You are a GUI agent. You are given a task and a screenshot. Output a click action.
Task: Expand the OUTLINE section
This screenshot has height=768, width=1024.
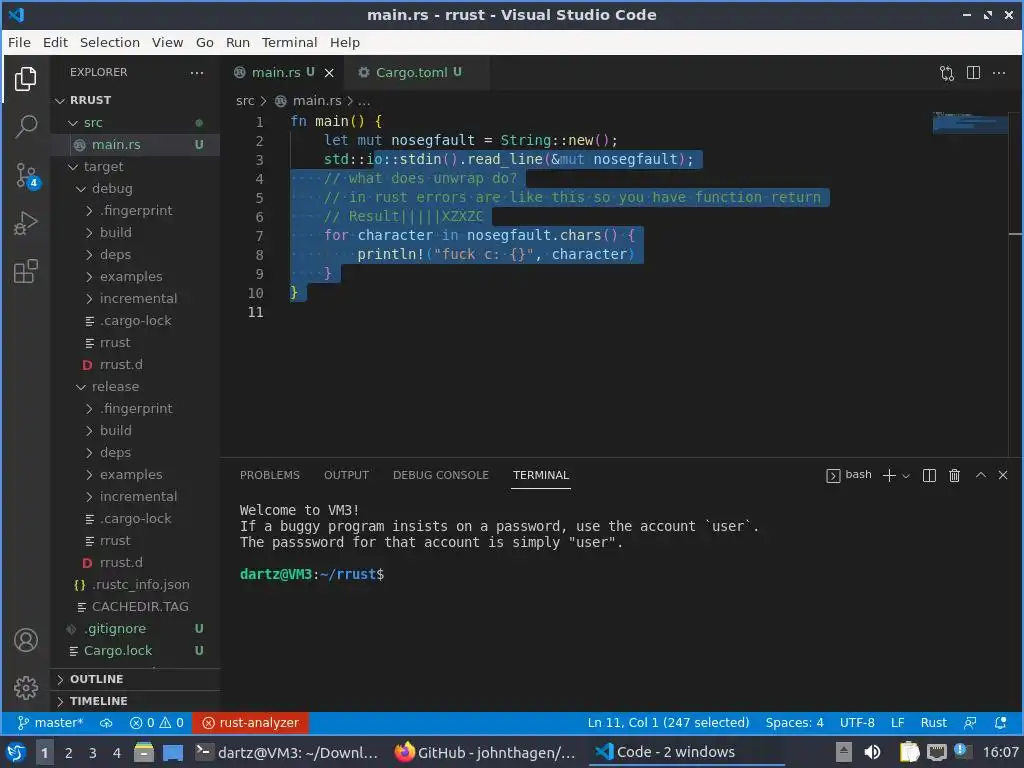click(x=135, y=679)
